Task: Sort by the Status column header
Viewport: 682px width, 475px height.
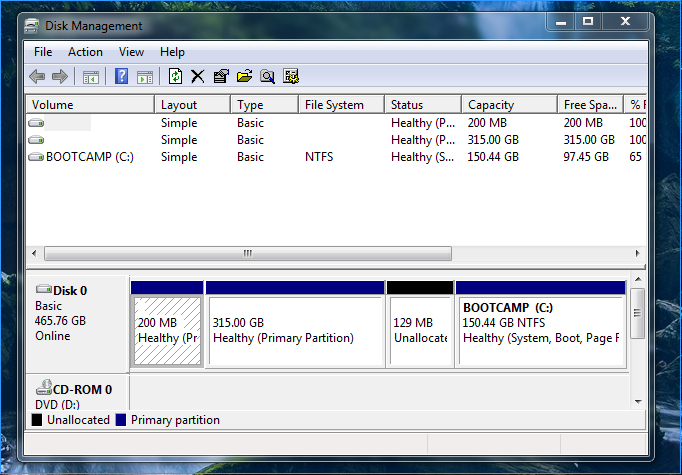Action: point(423,105)
